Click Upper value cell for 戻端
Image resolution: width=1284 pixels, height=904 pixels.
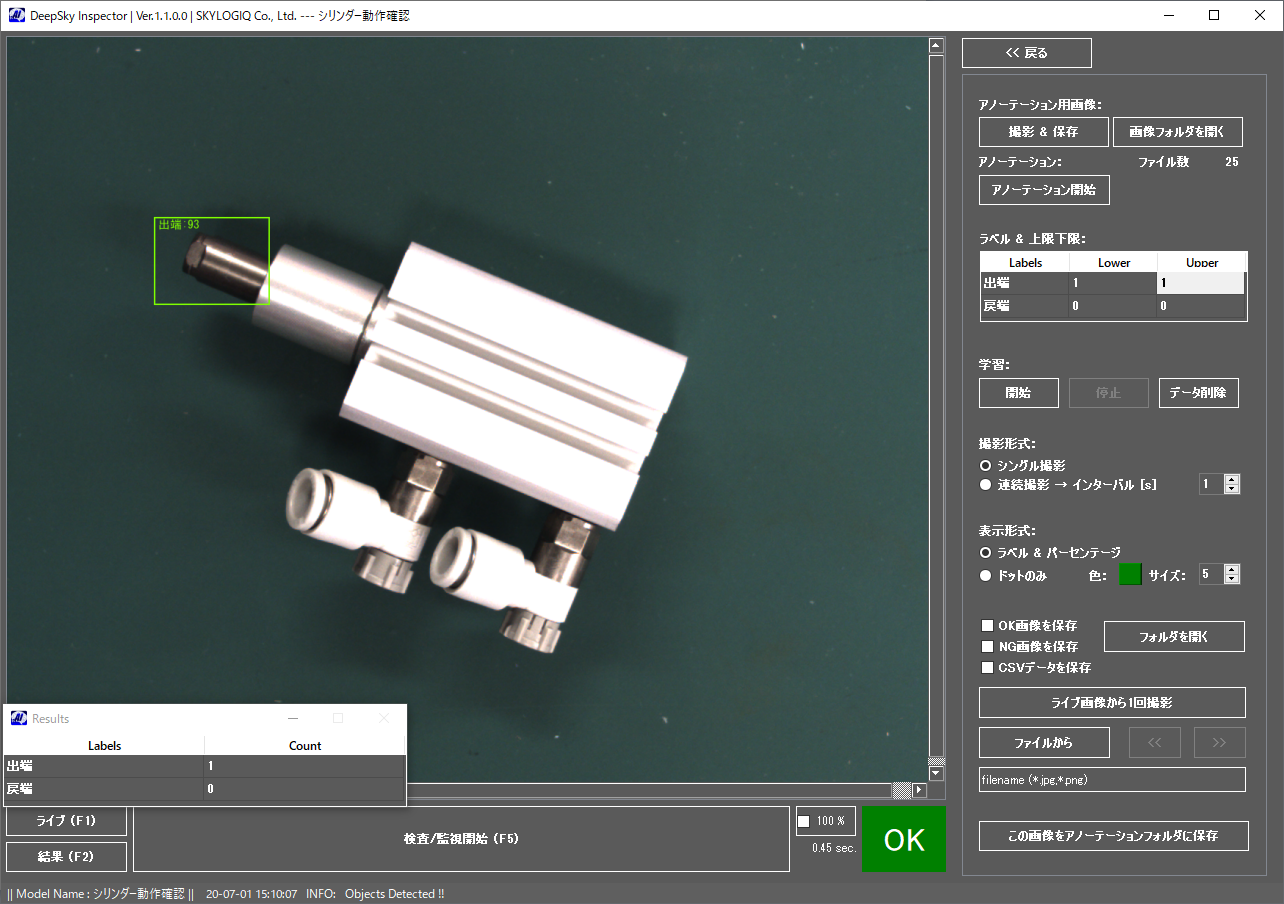click(x=1202, y=306)
